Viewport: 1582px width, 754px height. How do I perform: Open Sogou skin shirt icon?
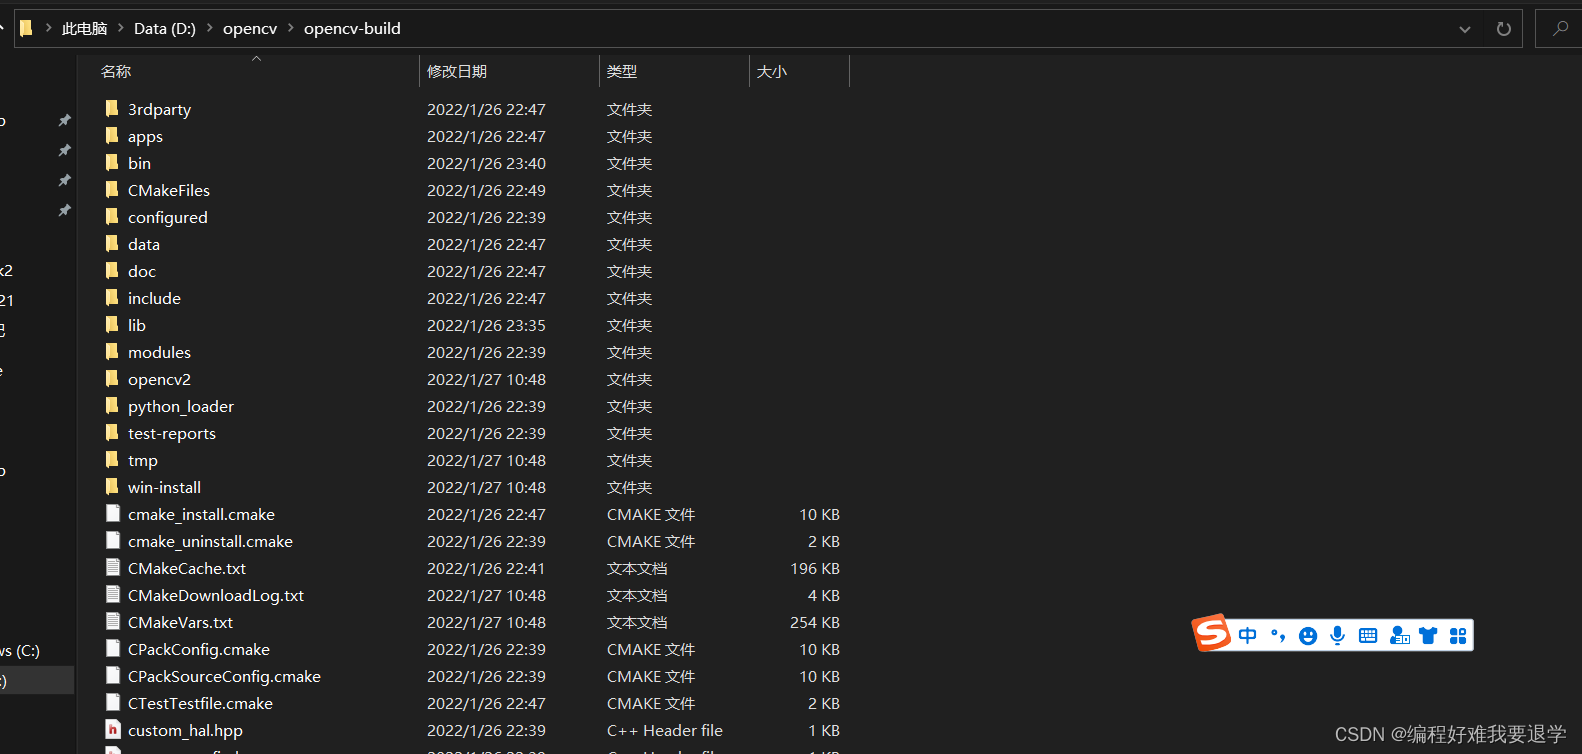point(1428,636)
